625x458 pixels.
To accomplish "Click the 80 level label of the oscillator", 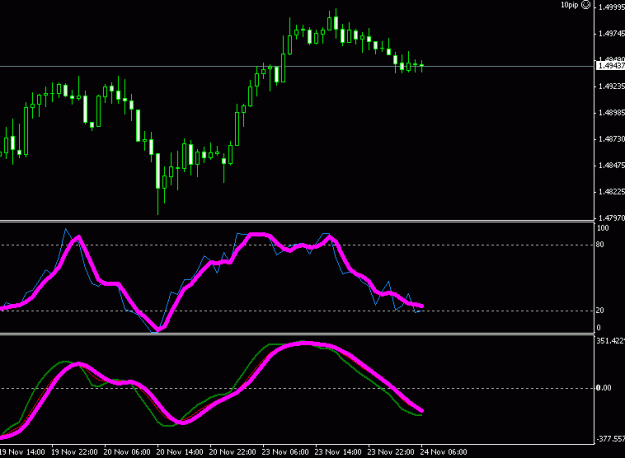I will click(x=600, y=245).
